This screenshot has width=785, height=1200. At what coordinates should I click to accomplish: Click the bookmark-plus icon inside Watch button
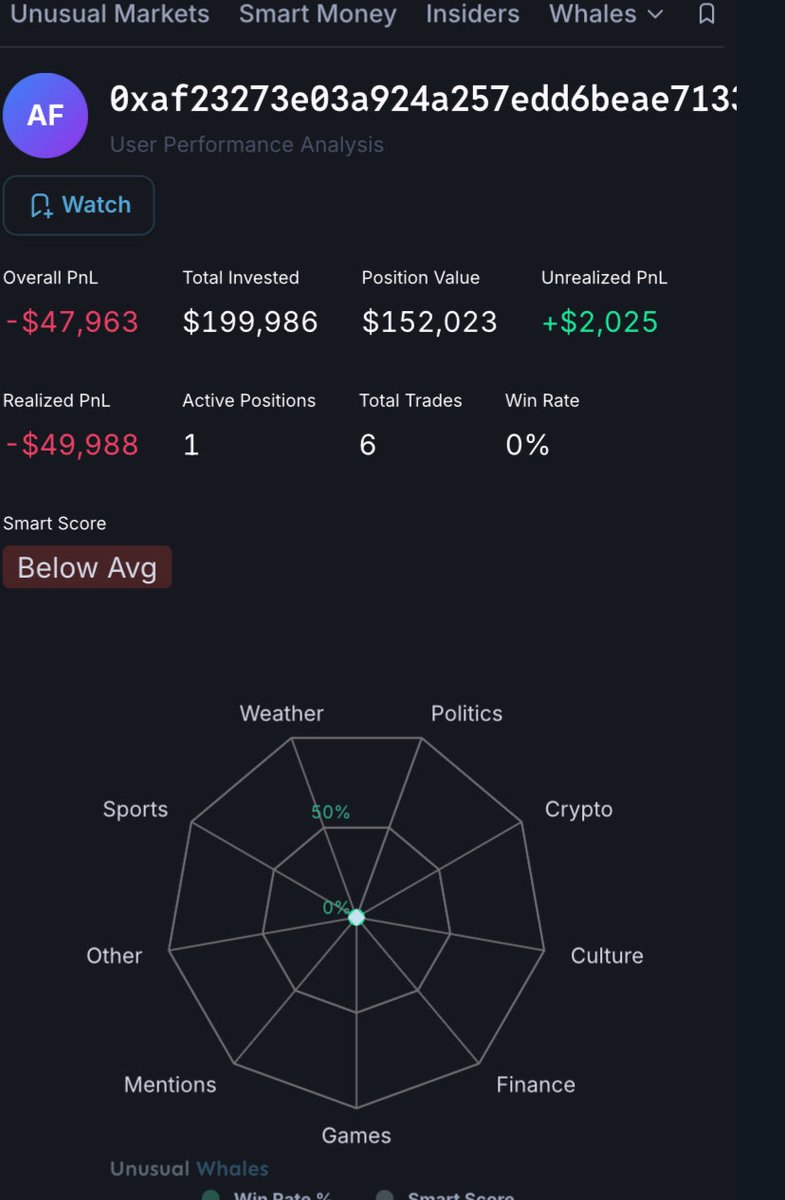[41, 206]
